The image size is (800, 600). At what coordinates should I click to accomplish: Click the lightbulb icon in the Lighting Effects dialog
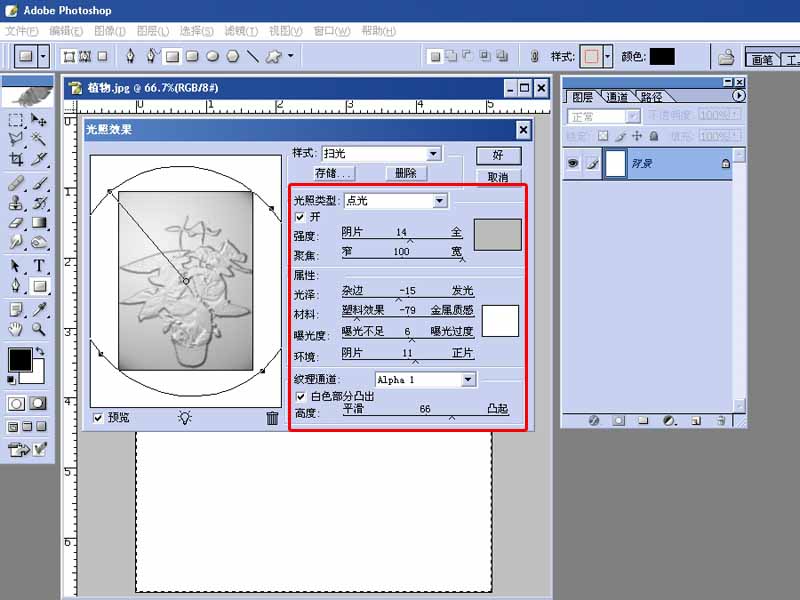(x=186, y=418)
